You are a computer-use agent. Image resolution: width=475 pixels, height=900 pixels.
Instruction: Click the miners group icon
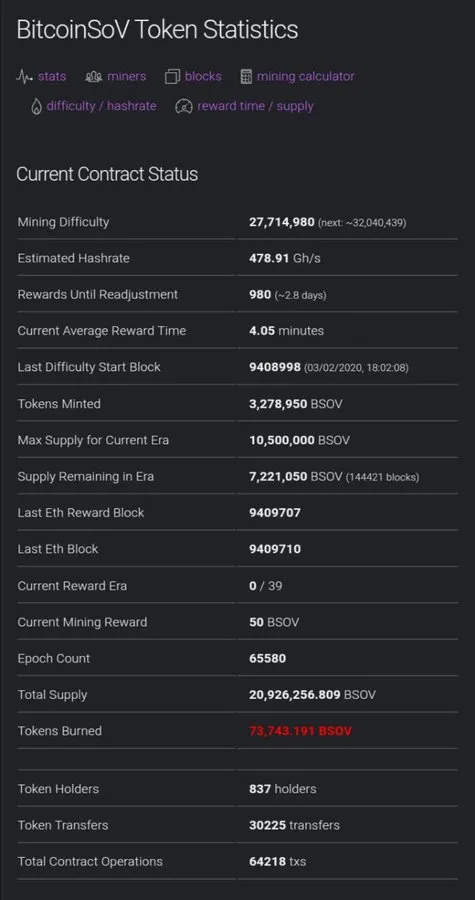point(94,76)
